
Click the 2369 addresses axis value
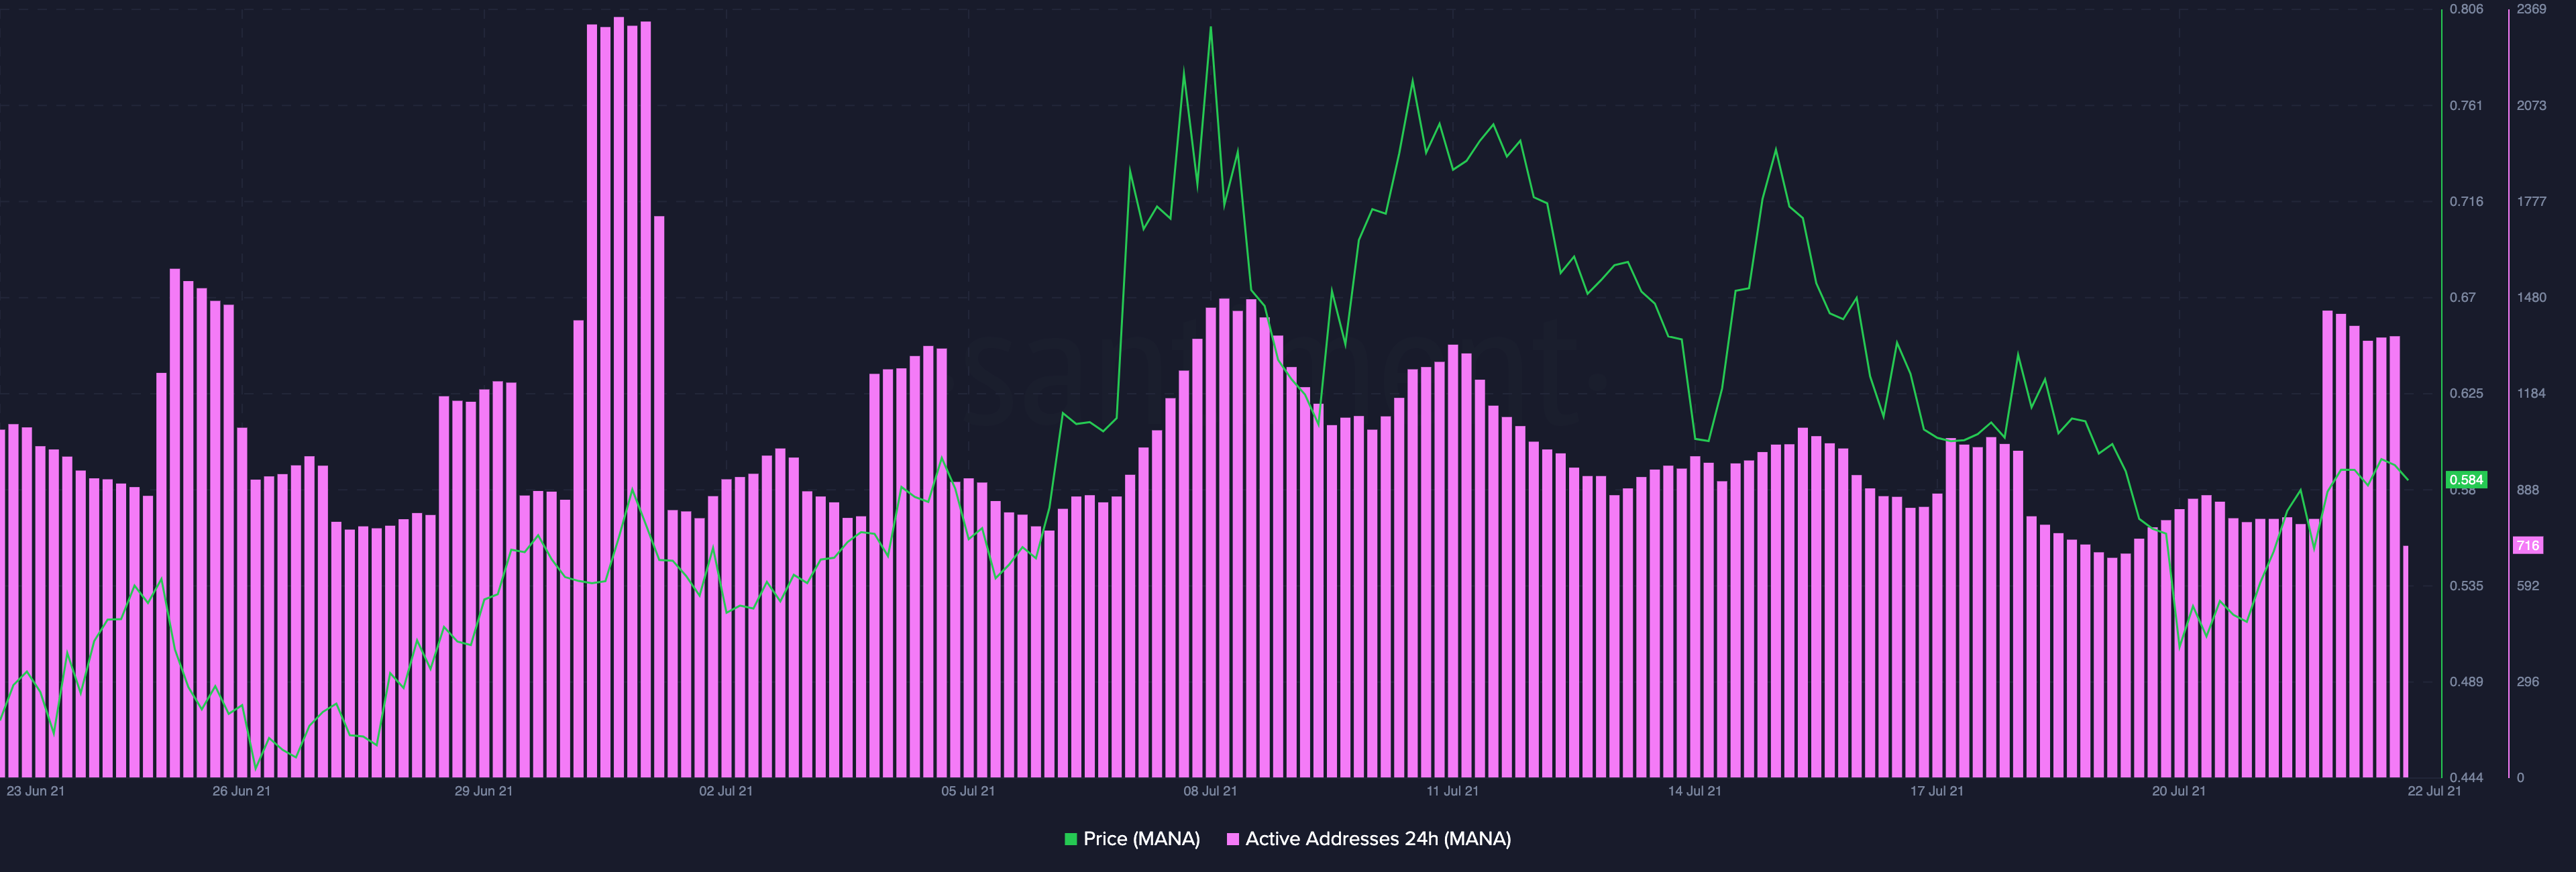tap(2531, 9)
